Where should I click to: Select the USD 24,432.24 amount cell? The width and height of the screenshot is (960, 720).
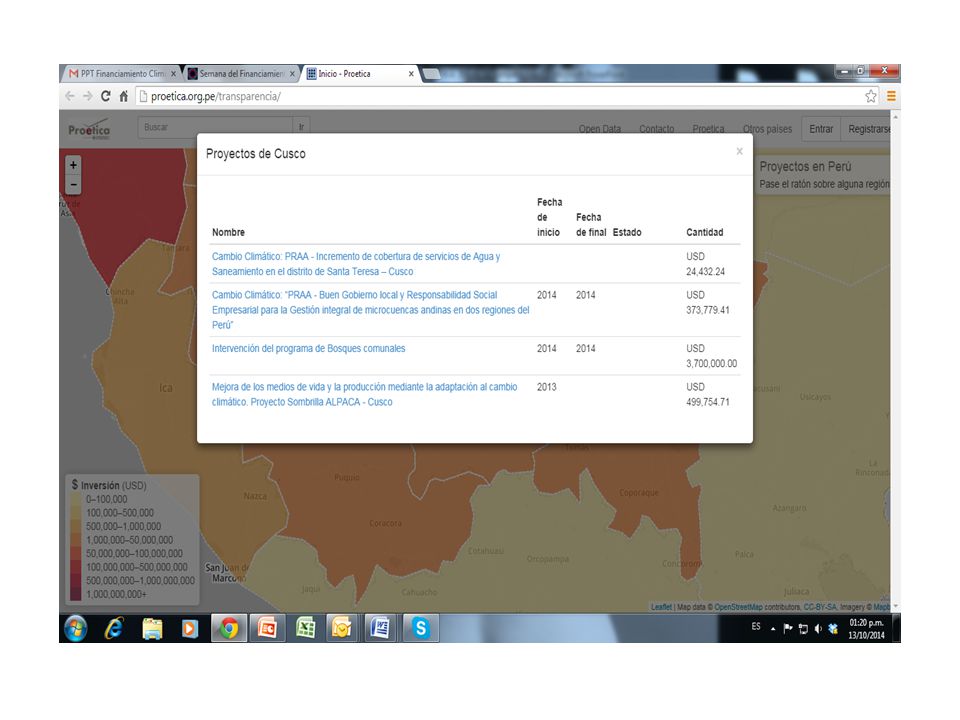[705, 264]
